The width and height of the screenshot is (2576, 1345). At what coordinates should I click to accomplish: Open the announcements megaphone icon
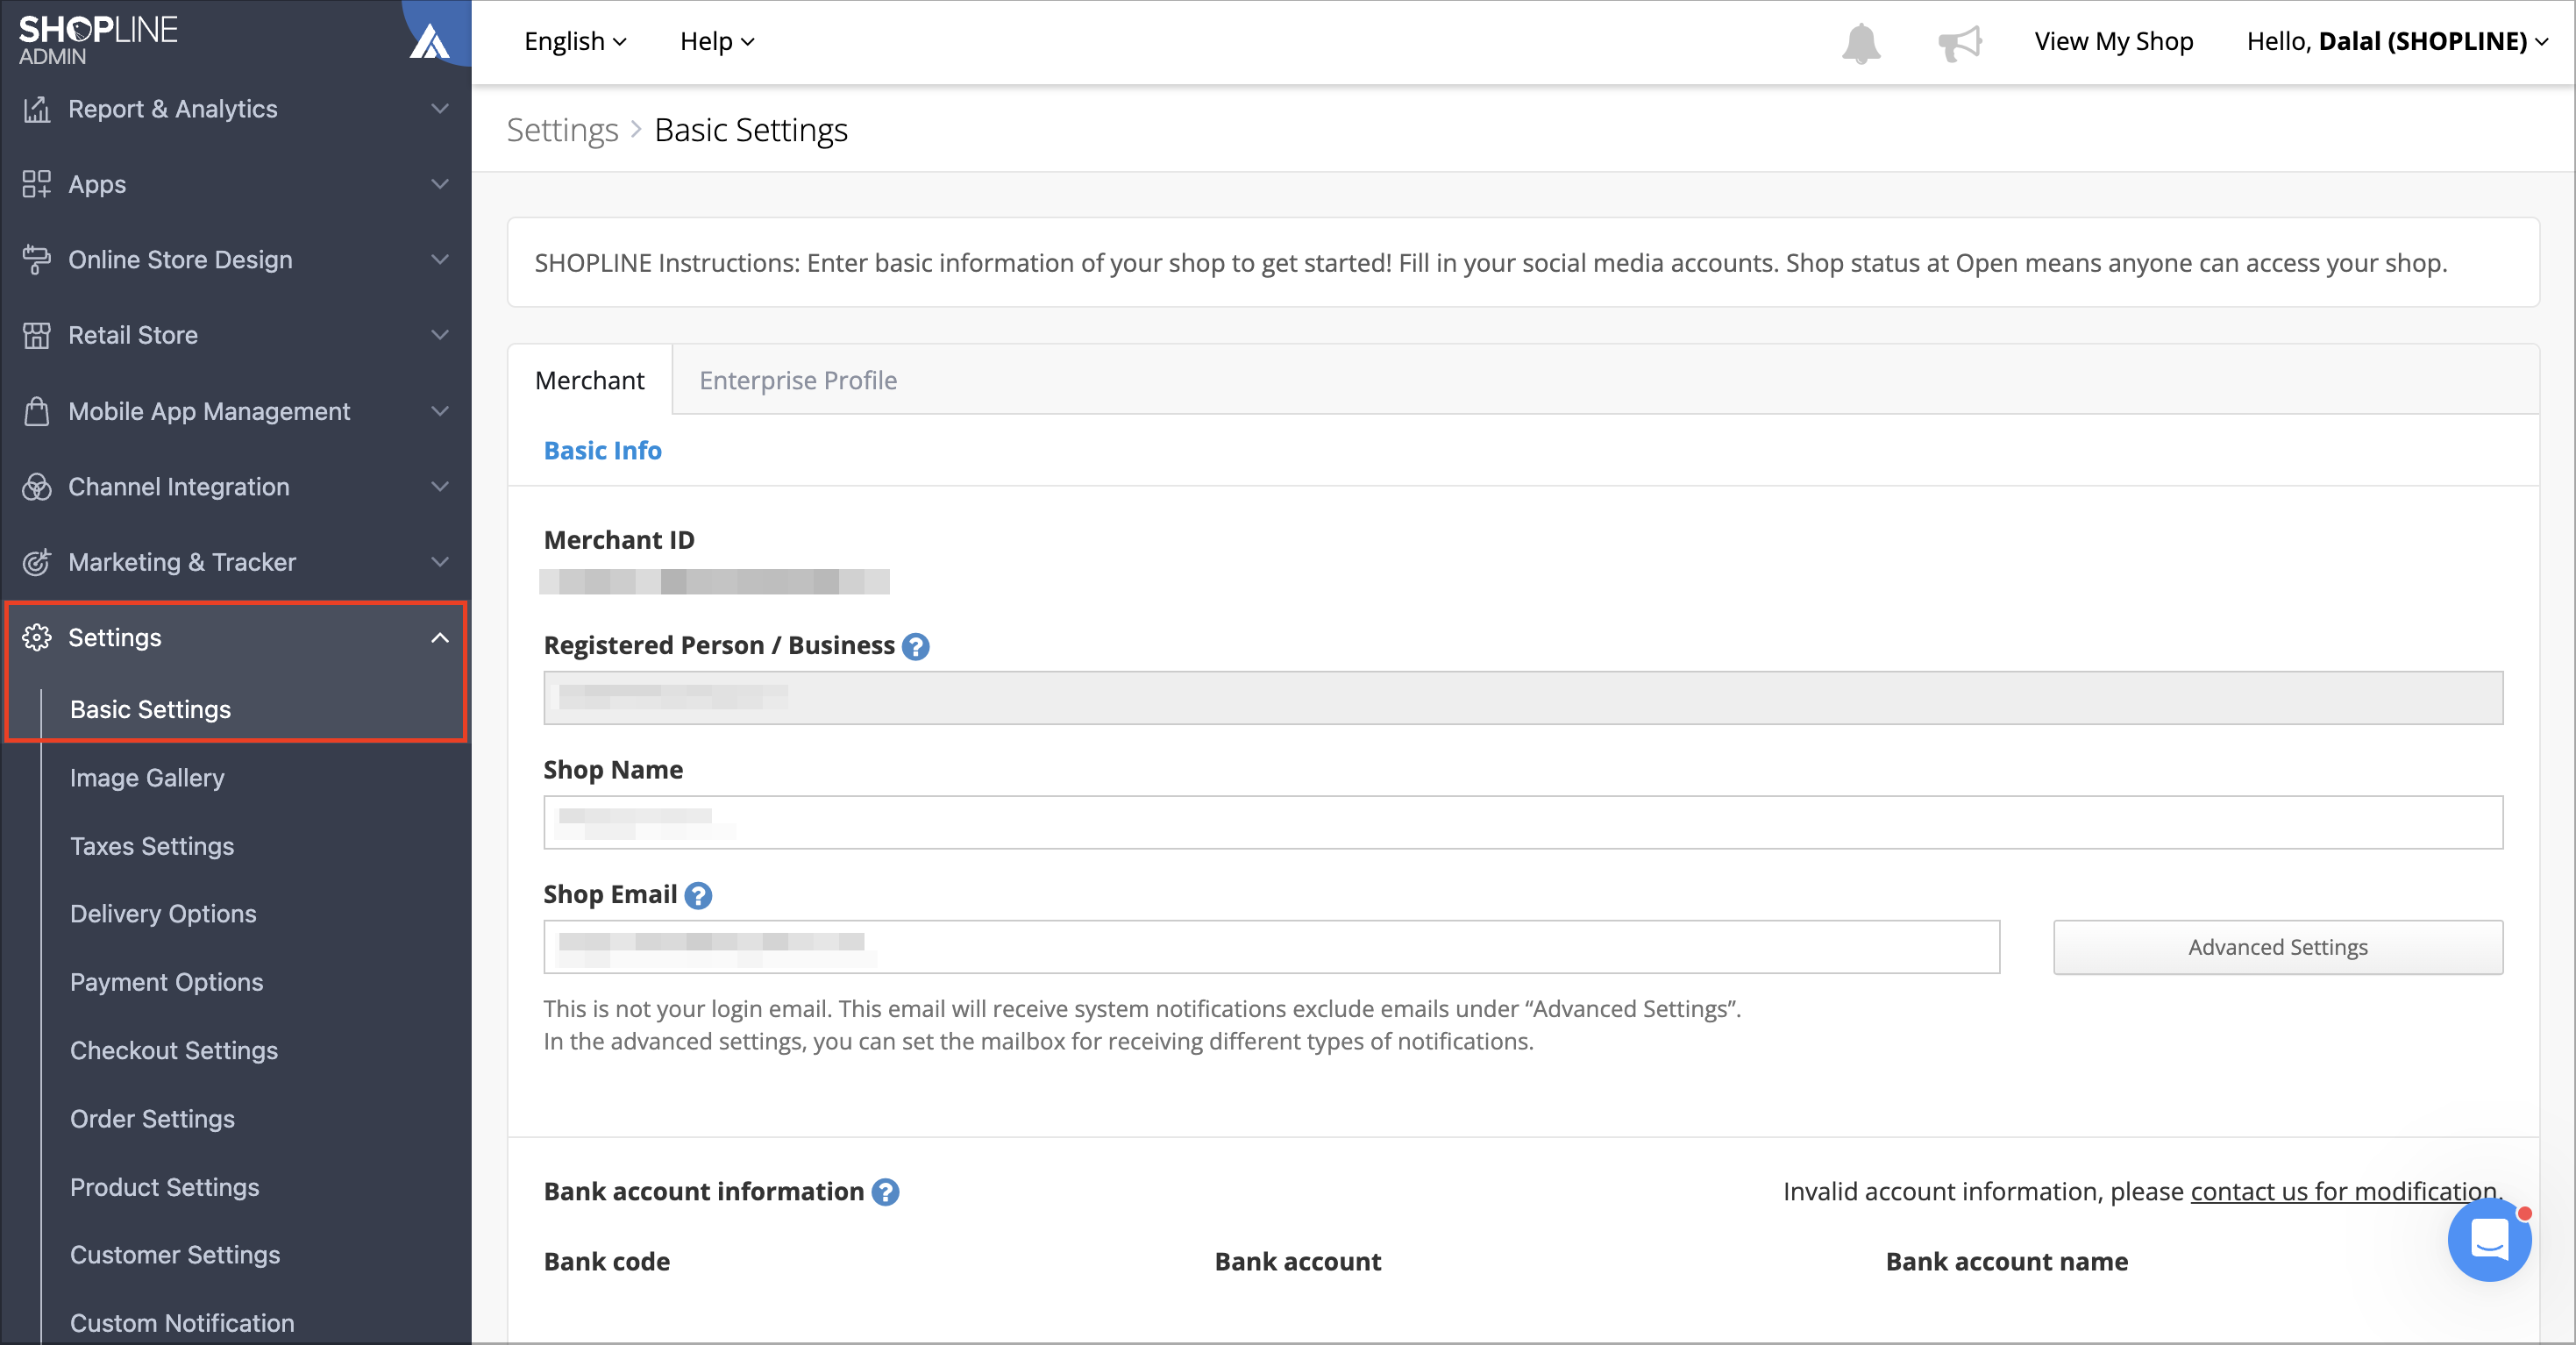click(1959, 43)
